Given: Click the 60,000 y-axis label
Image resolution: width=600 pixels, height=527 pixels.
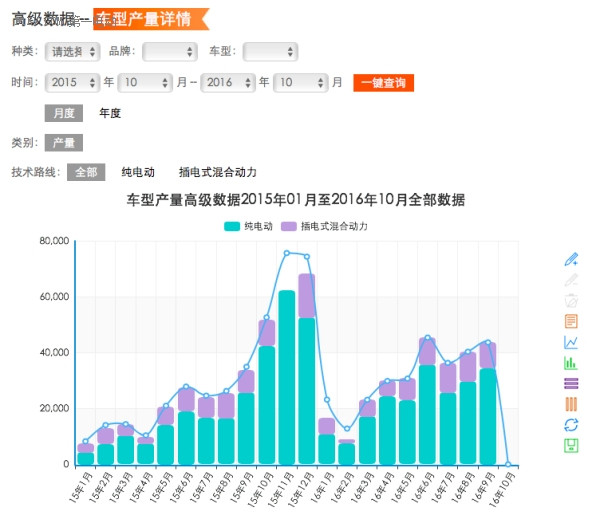Looking at the screenshot, I should coord(54,297).
